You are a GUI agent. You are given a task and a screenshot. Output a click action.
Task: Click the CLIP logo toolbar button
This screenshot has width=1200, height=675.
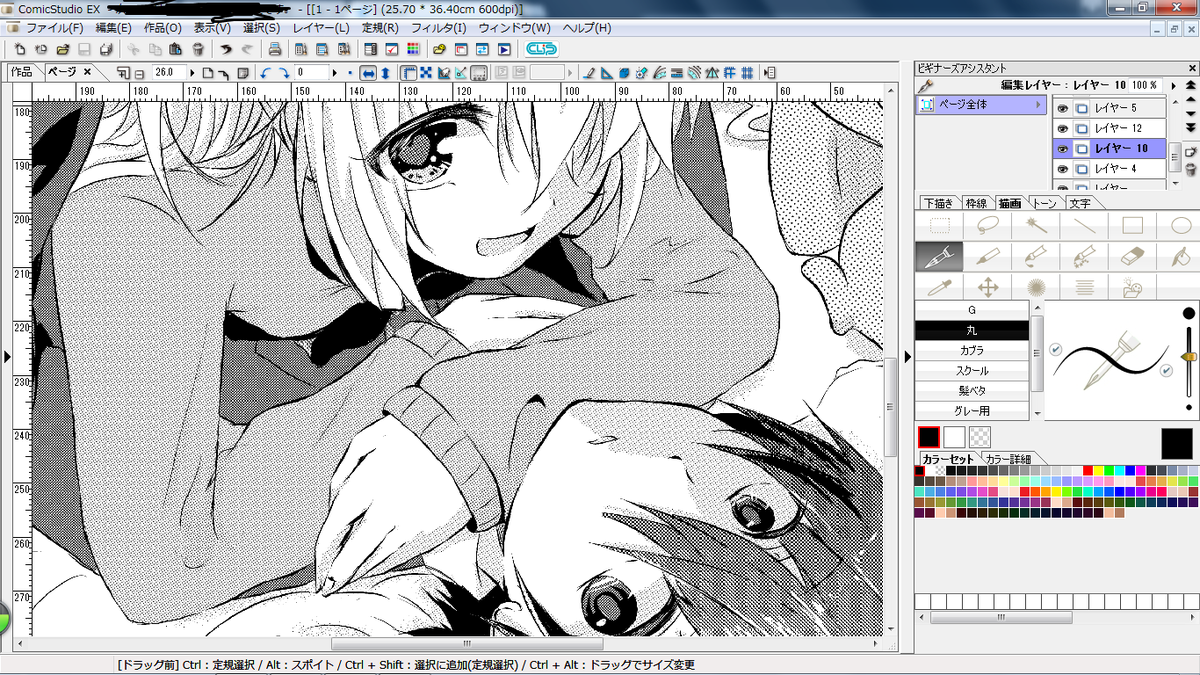click(541, 49)
